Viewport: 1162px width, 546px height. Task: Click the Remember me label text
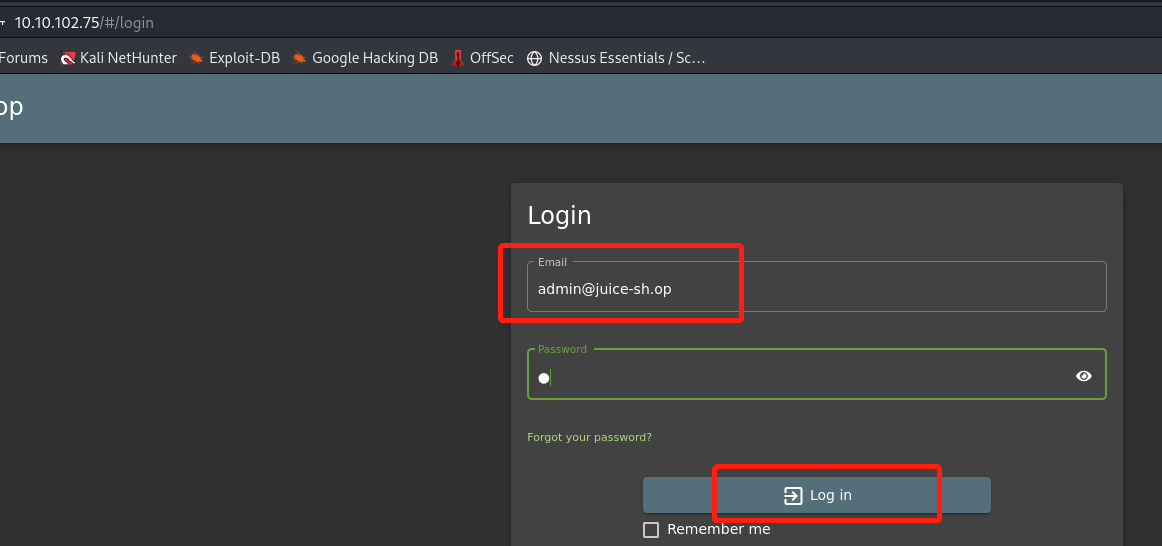[x=718, y=529]
